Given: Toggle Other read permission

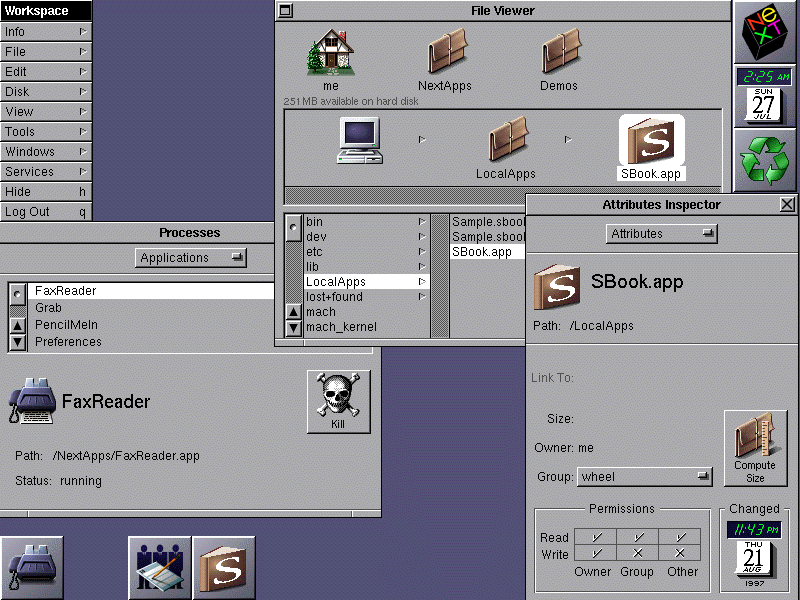Looking at the screenshot, I should point(680,537).
